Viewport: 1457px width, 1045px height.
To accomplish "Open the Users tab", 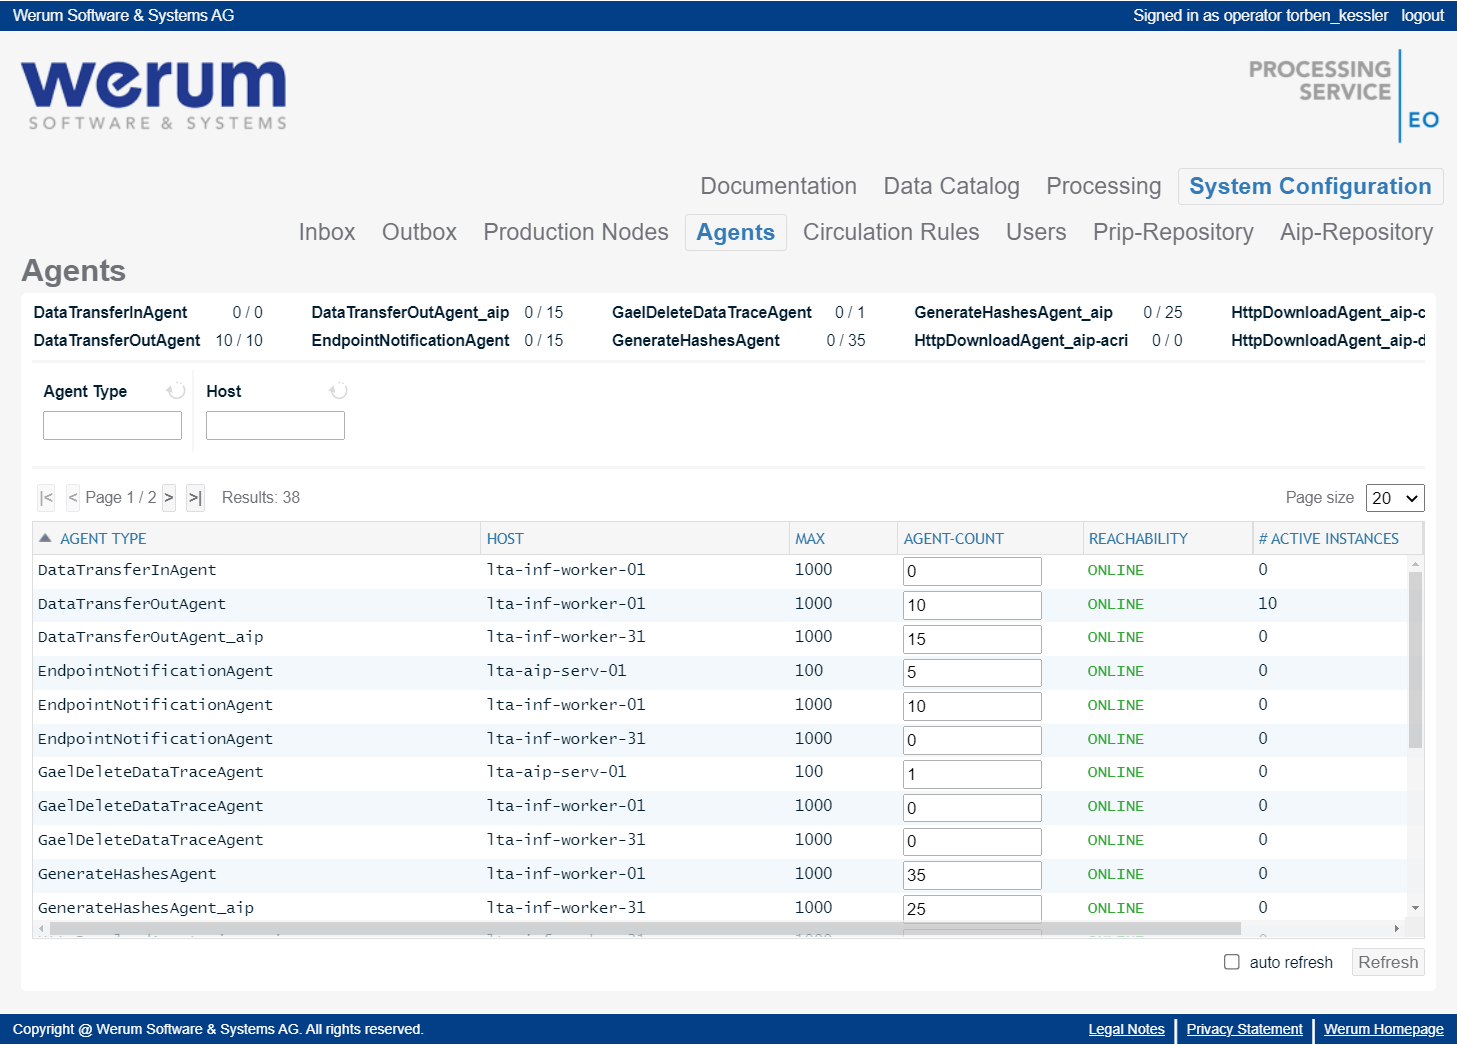I will click(1036, 232).
